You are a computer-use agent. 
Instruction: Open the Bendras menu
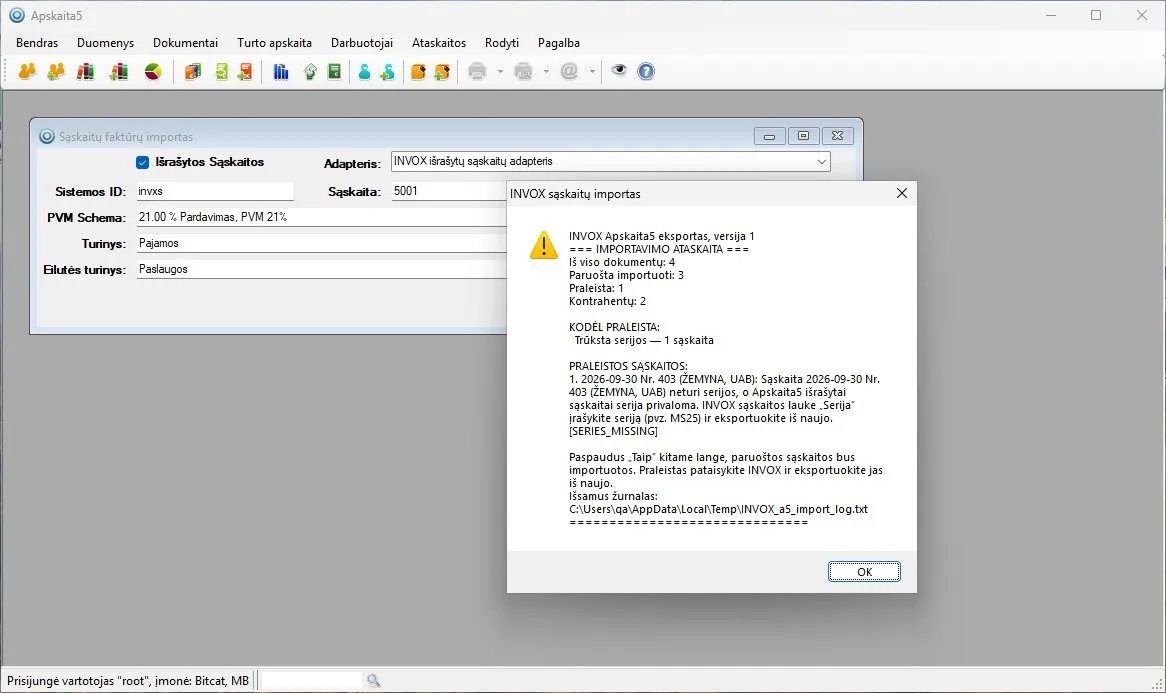(x=37, y=43)
